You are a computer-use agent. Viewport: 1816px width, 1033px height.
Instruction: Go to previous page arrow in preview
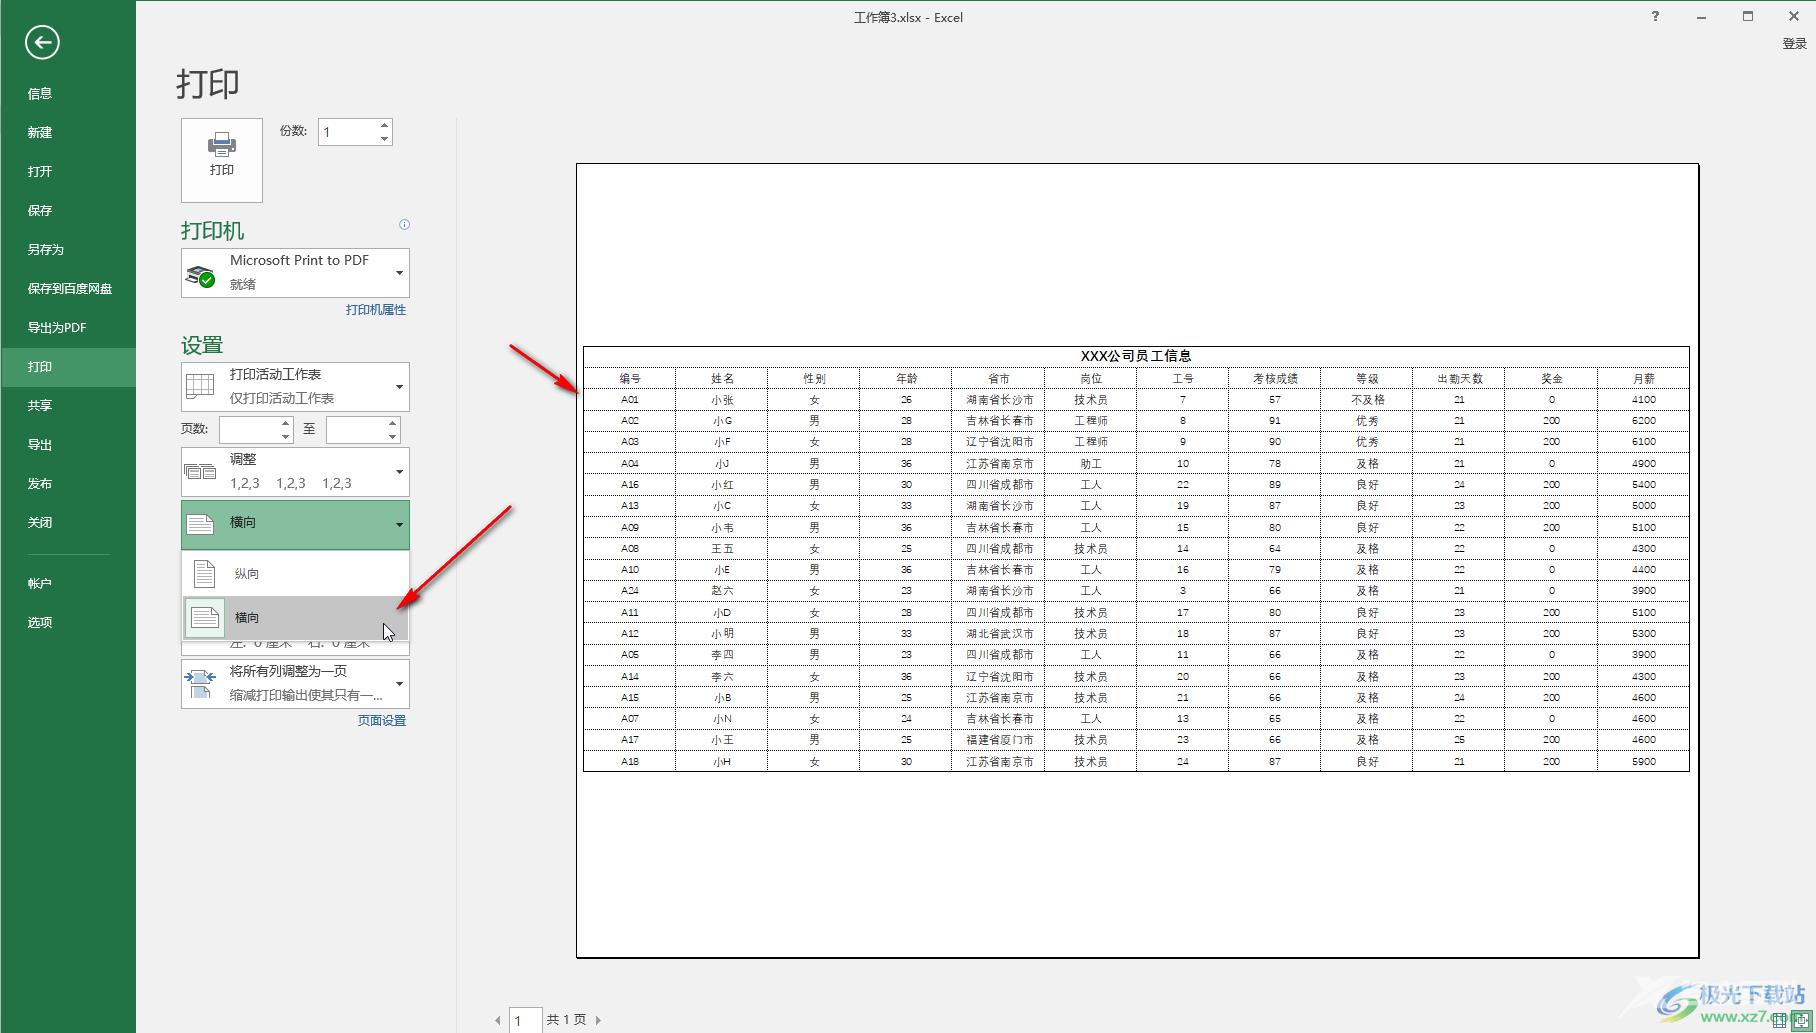tap(498, 1020)
